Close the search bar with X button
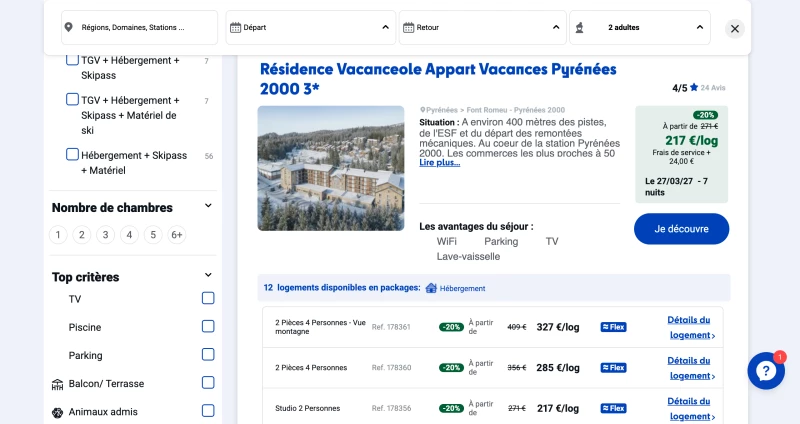800x424 pixels. (735, 29)
